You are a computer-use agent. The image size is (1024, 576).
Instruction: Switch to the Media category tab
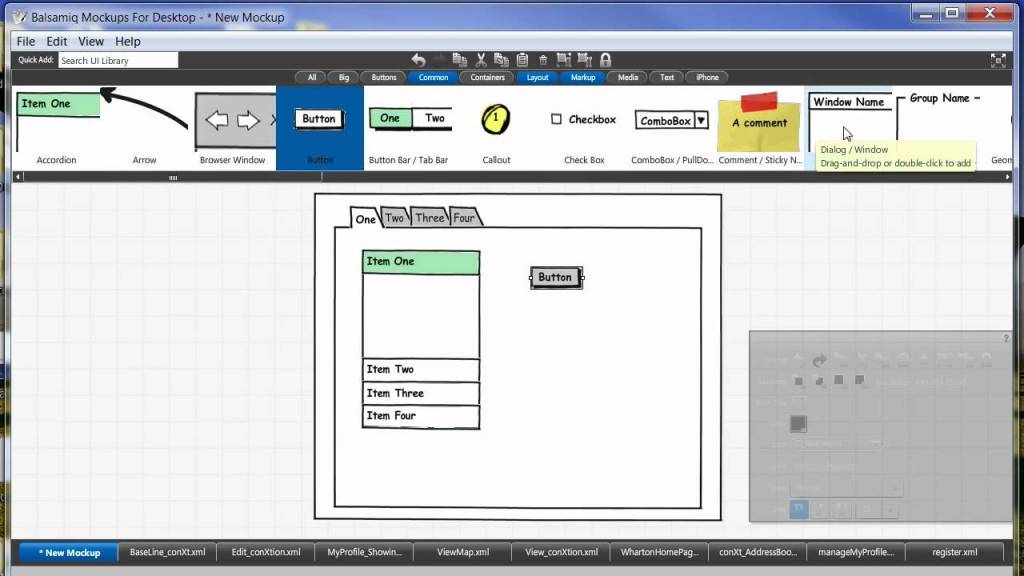coord(626,76)
